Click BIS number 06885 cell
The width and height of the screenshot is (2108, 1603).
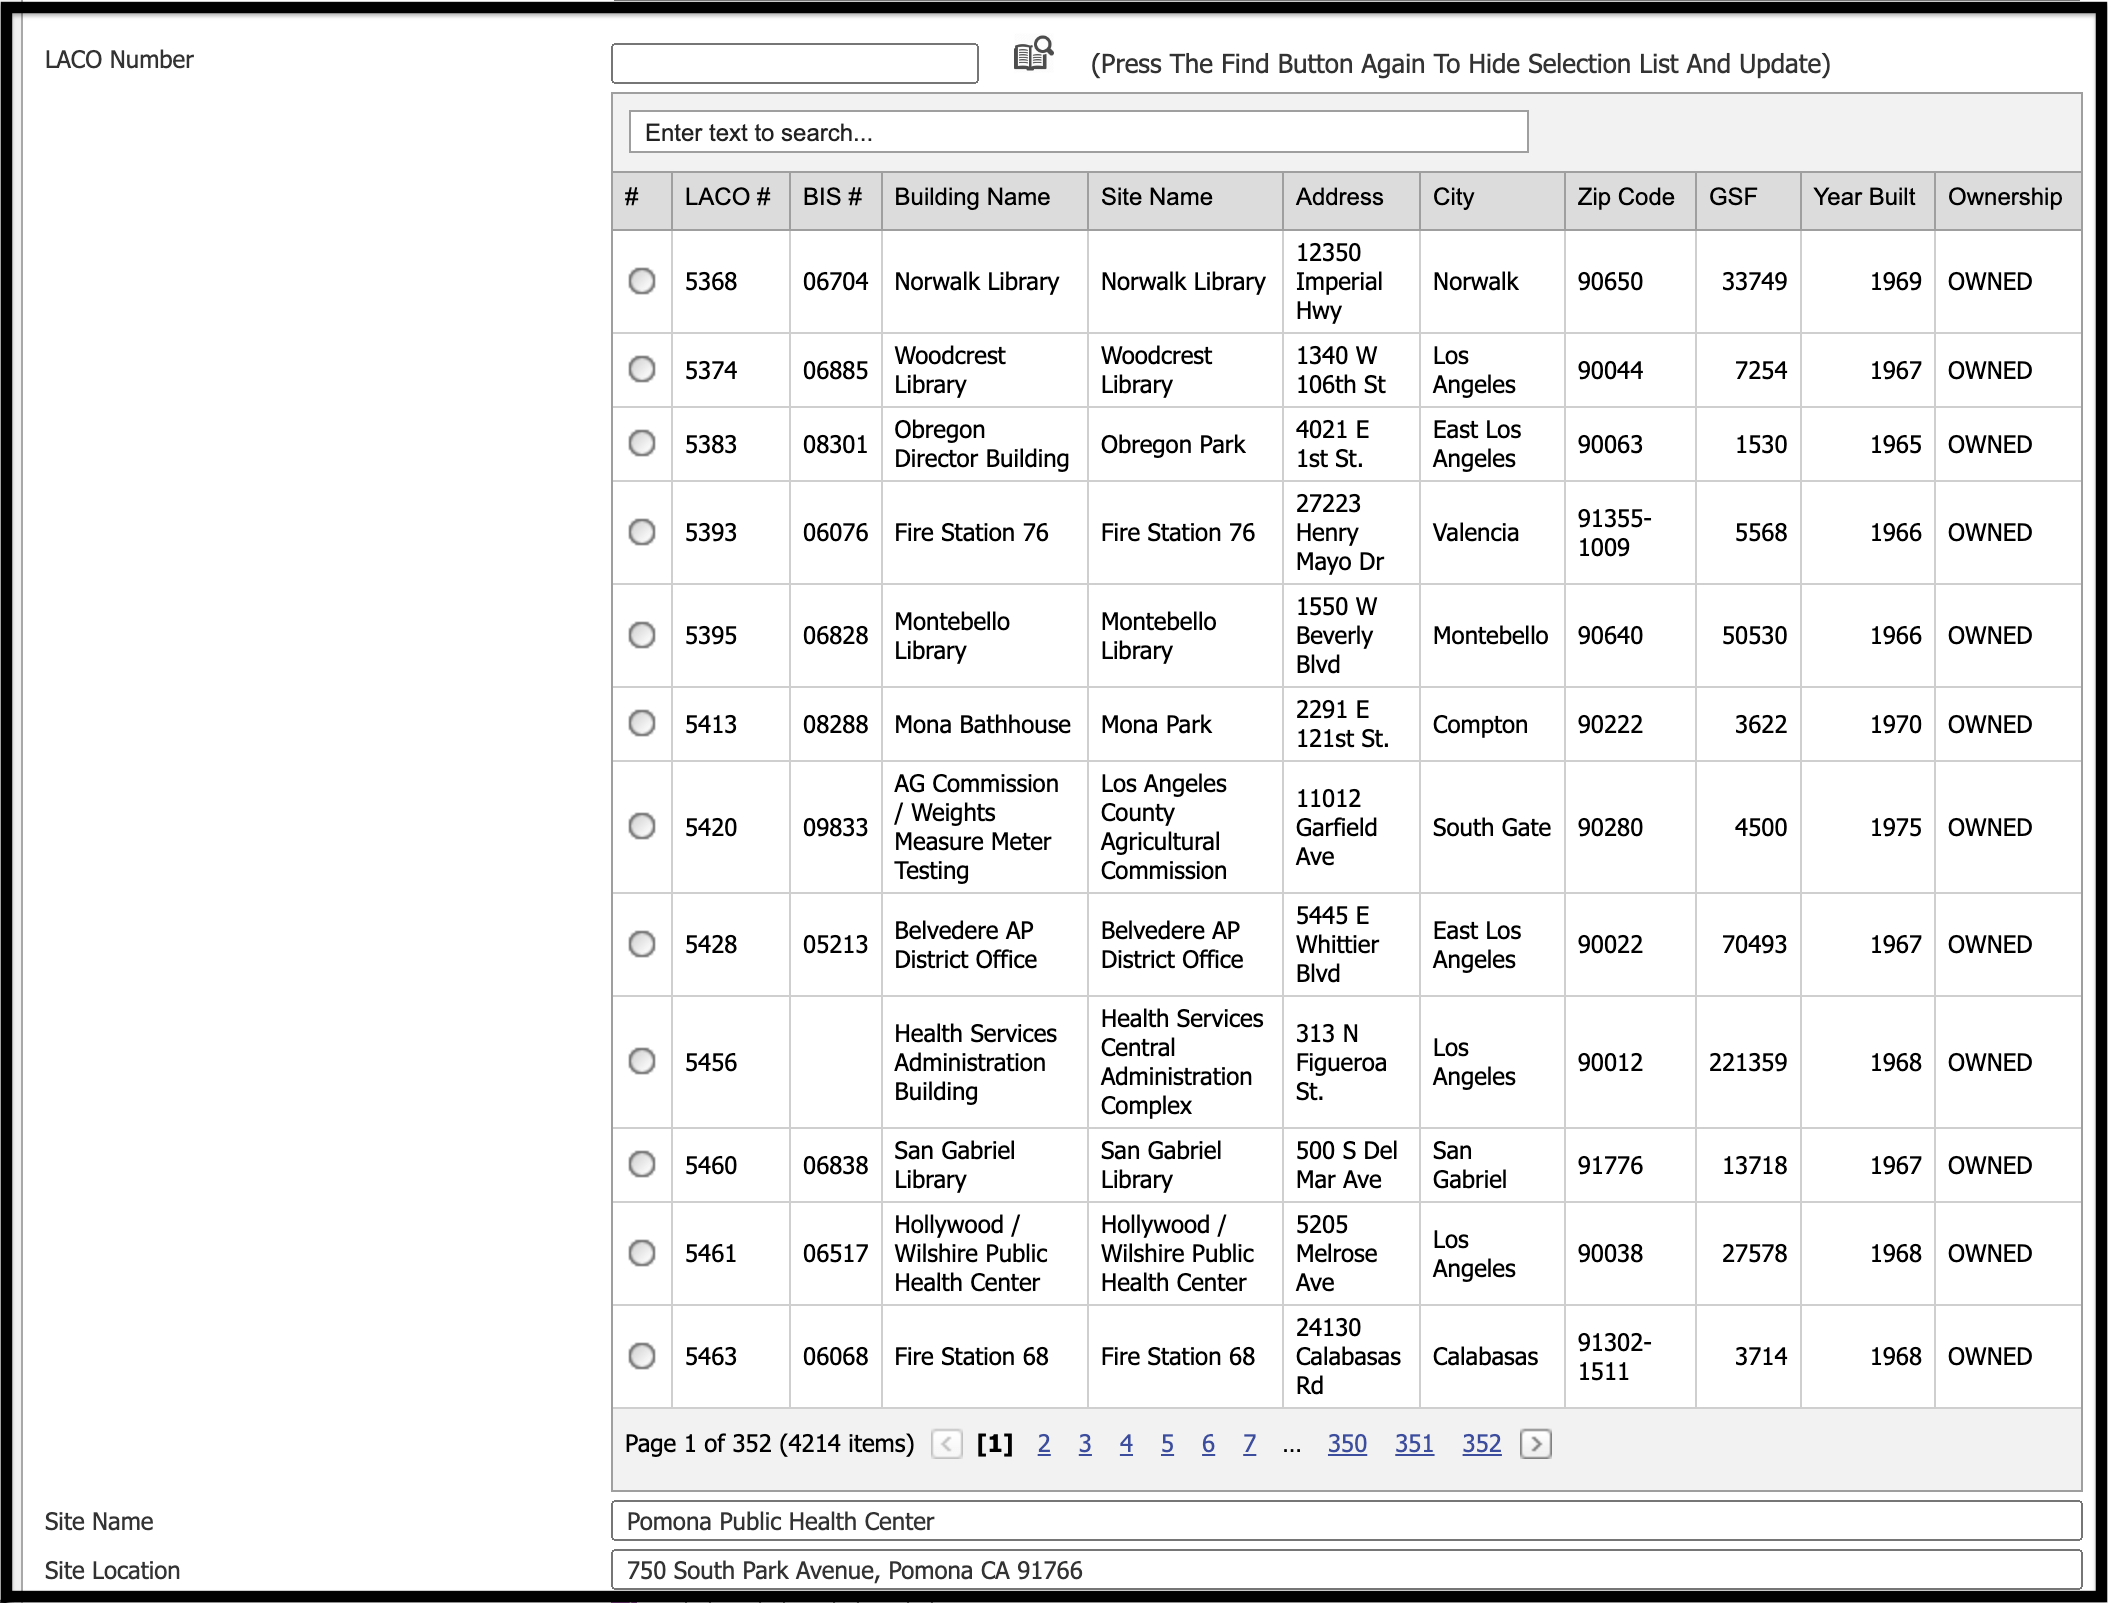pos(835,370)
